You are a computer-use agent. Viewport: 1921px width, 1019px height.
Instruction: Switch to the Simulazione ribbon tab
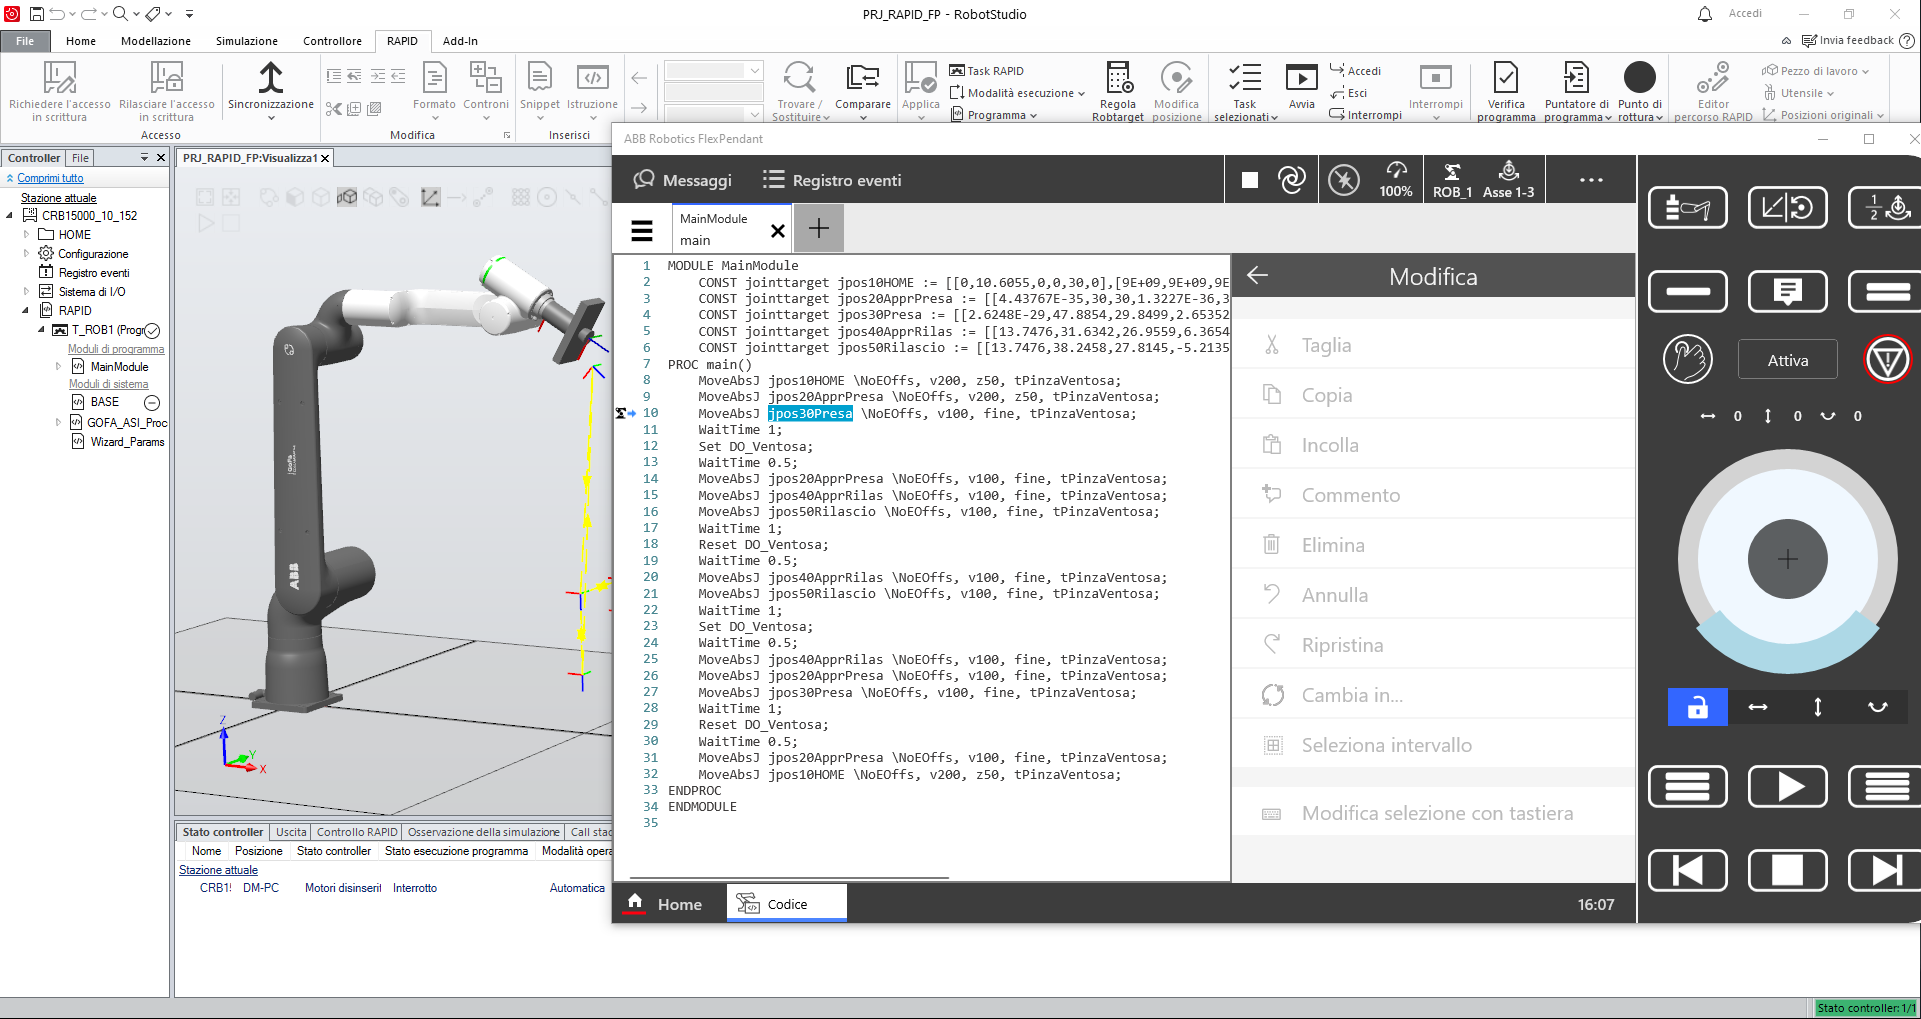click(245, 41)
